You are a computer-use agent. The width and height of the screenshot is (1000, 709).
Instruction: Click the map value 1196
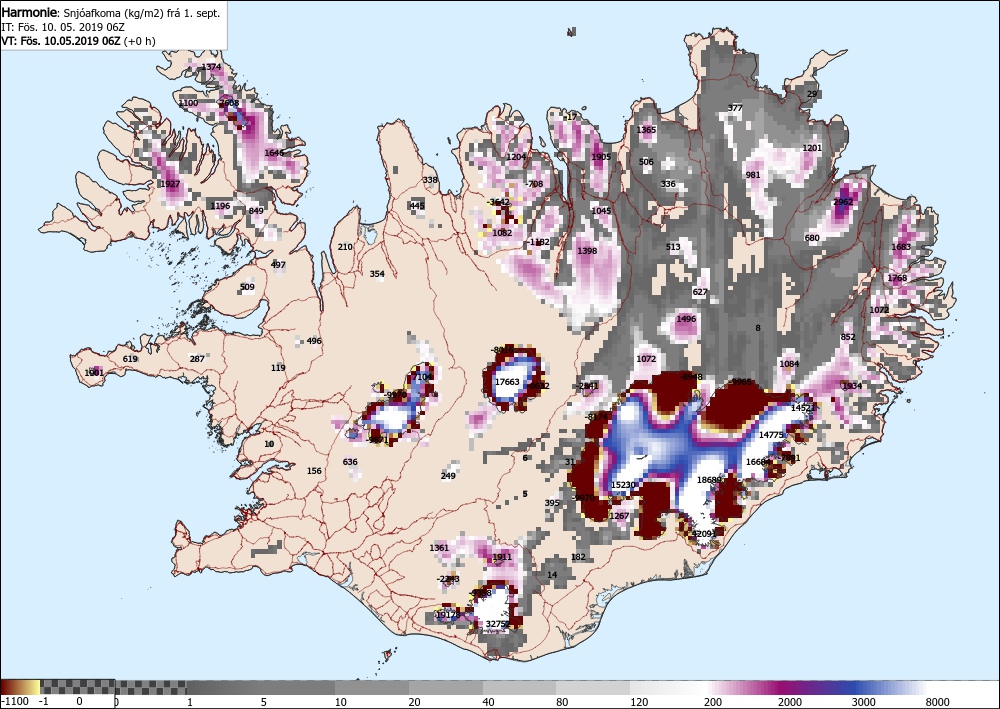click(220, 206)
